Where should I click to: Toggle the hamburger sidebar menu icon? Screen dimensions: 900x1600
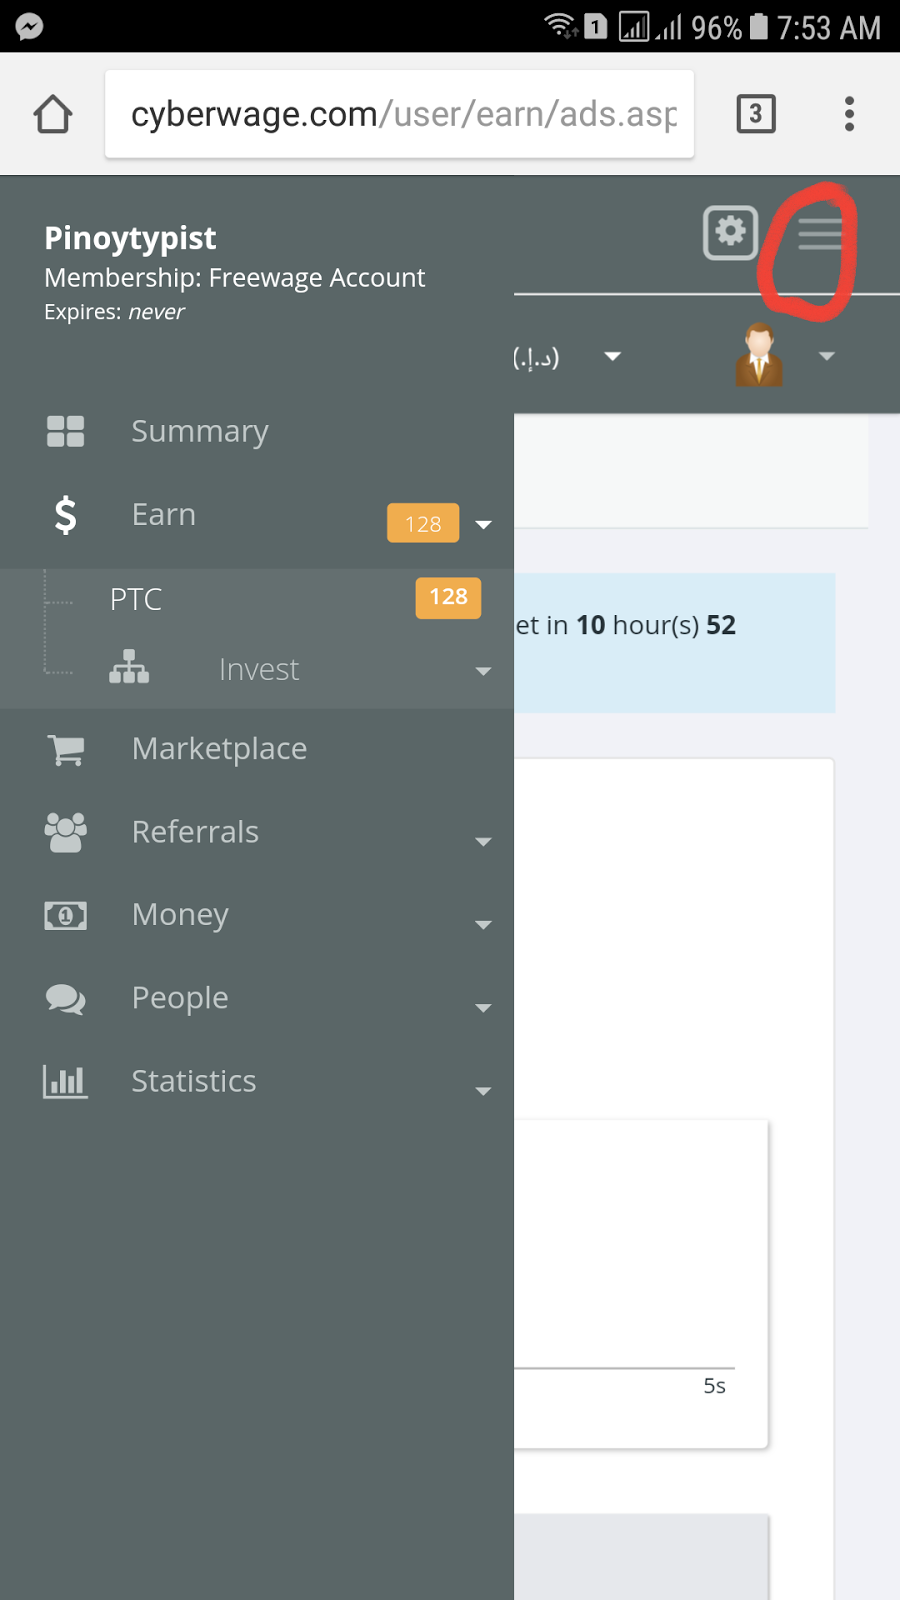click(820, 234)
